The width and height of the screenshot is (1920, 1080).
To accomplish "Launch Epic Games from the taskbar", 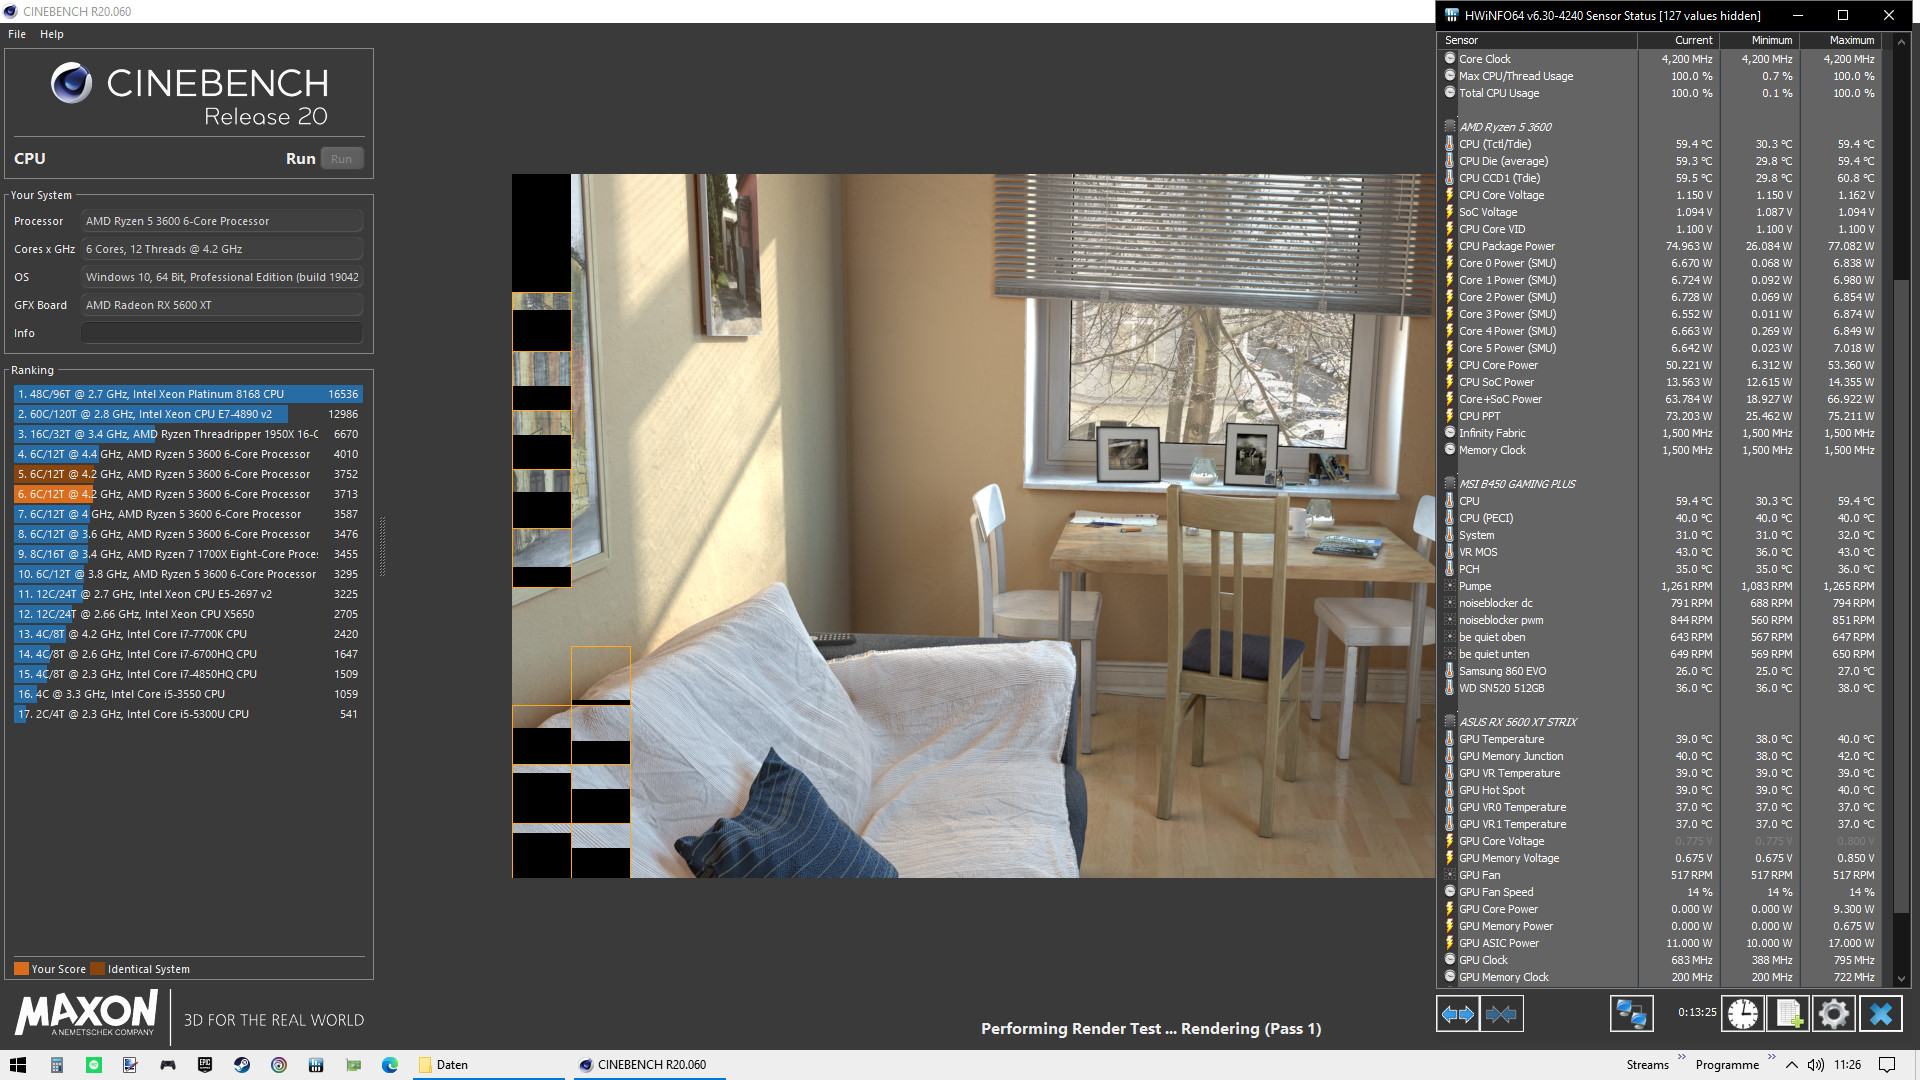I will coord(204,1065).
